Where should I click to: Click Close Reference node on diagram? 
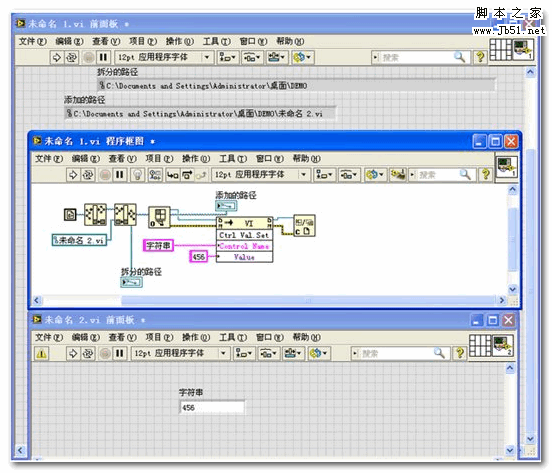coord(304,226)
